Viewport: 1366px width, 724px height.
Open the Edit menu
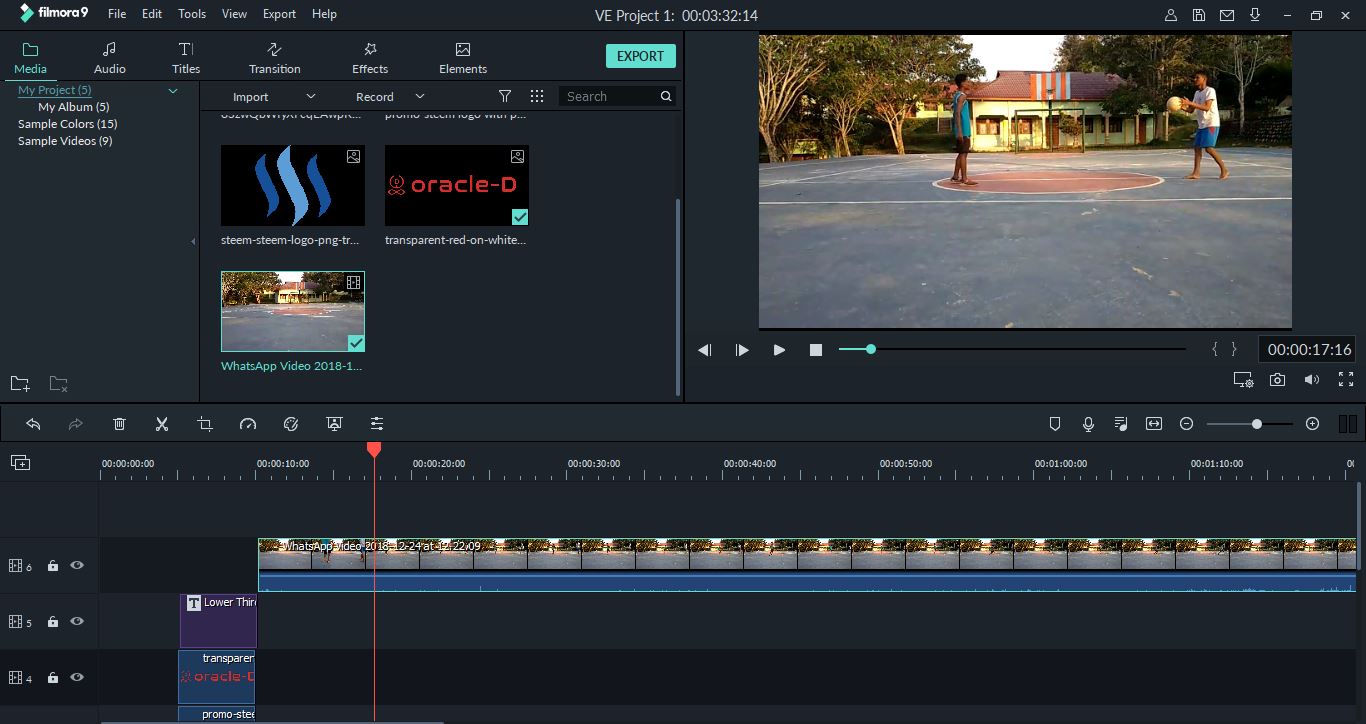(152, 14)
